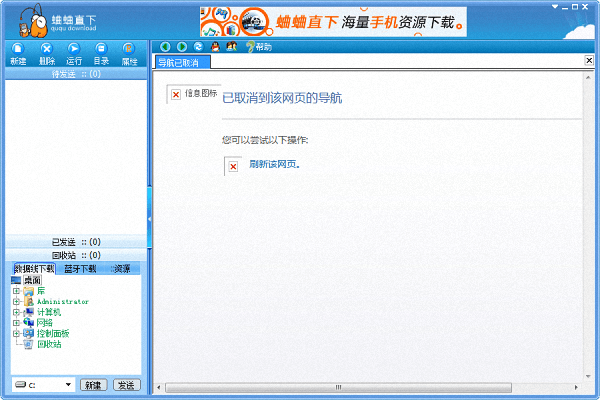Click the two-people group icon
Image resolution: width=600 pixels, height=400 pixels.
click(232, 47)
